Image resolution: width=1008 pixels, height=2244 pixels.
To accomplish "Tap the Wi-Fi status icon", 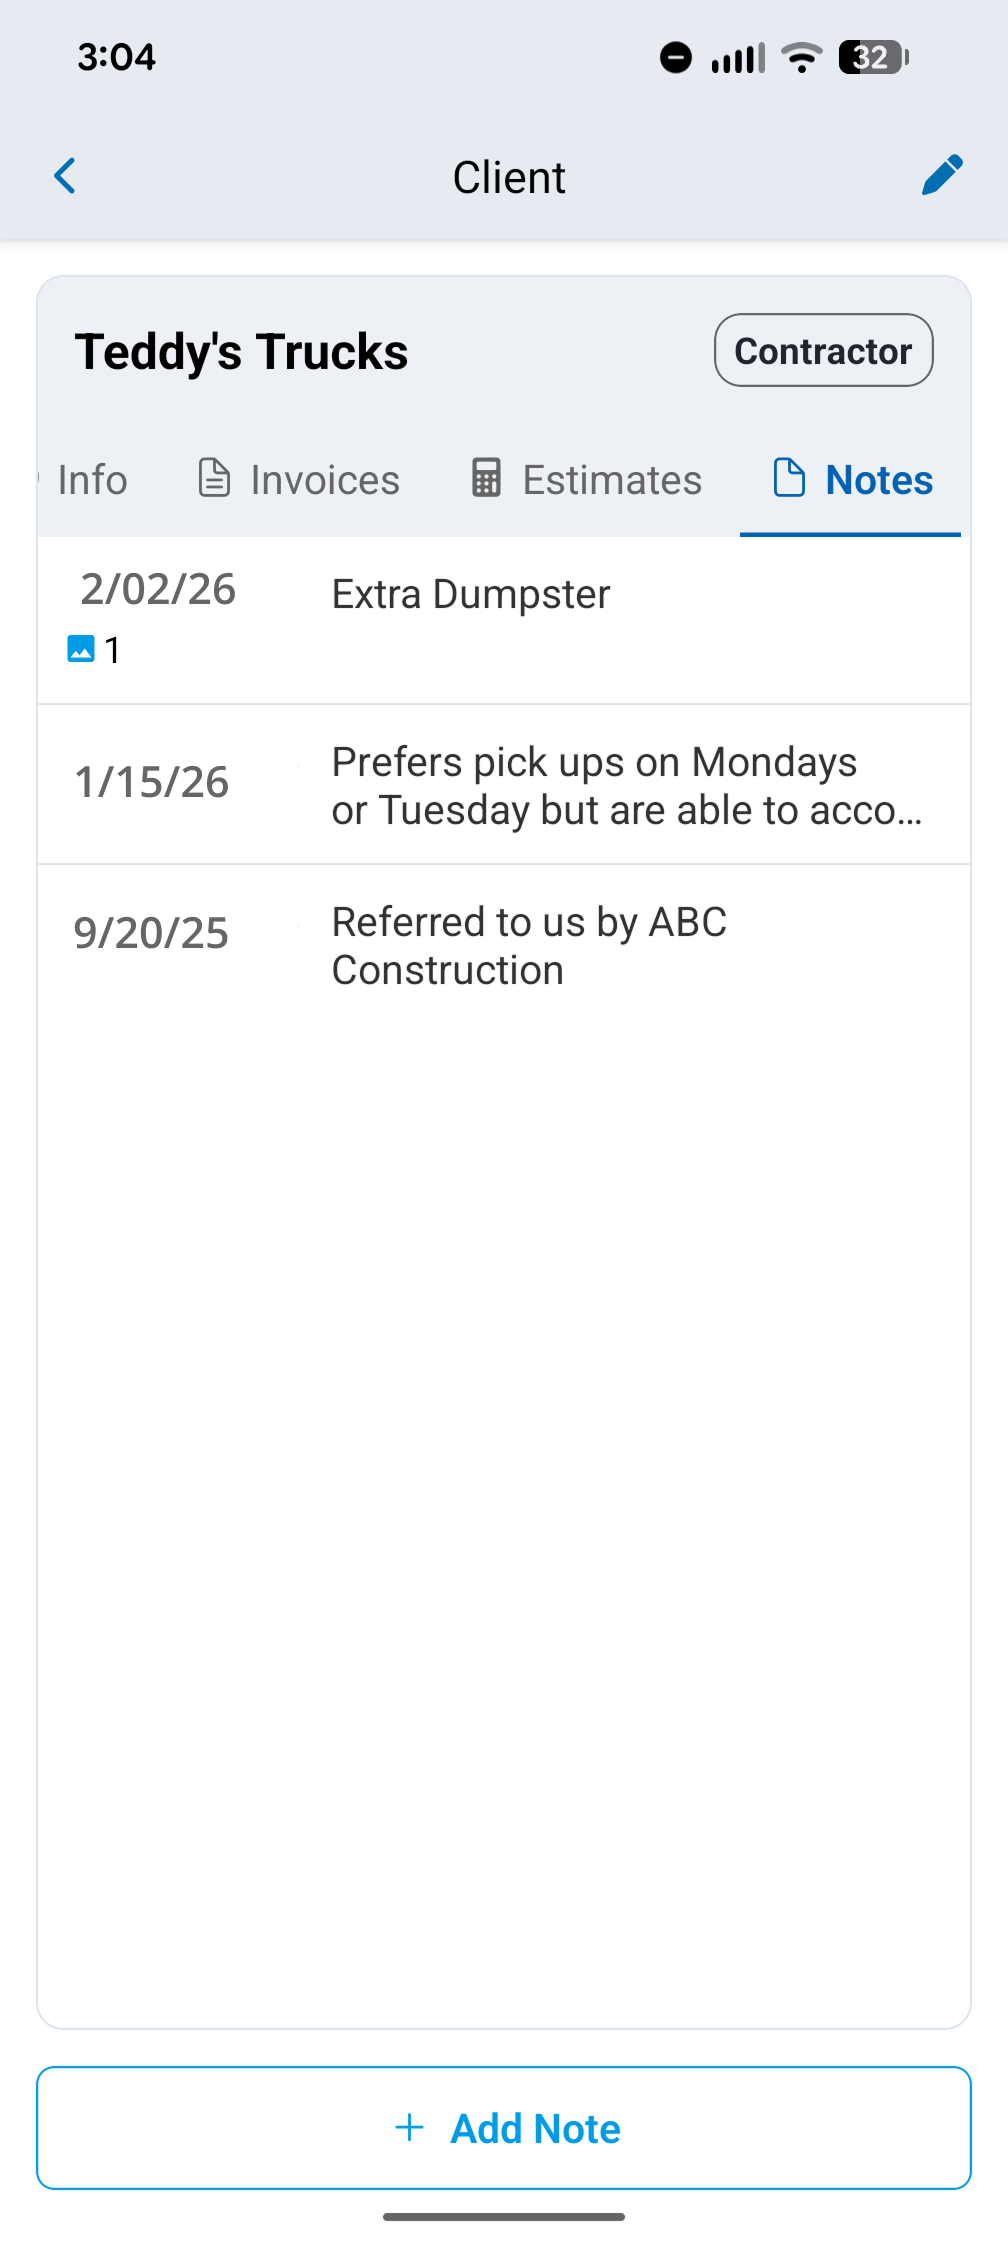I will (802, 57).
